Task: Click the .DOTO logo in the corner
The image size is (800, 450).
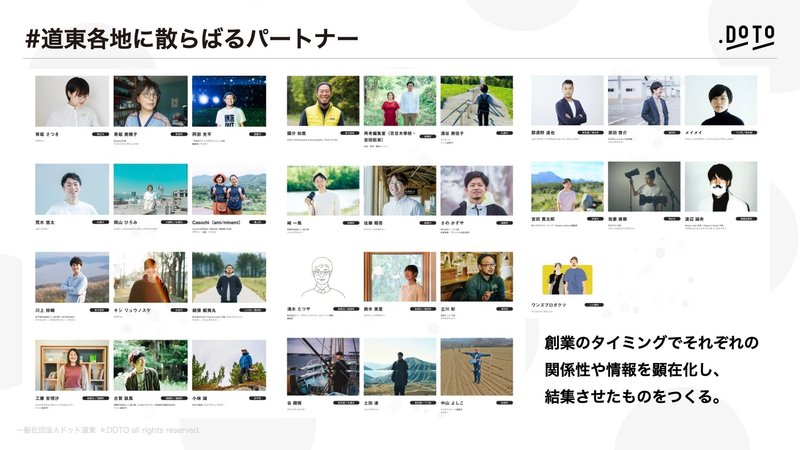Action: (746, 37)
